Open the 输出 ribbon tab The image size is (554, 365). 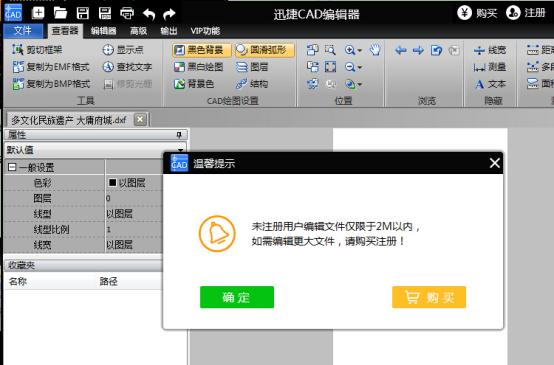[x=169, y=31]
